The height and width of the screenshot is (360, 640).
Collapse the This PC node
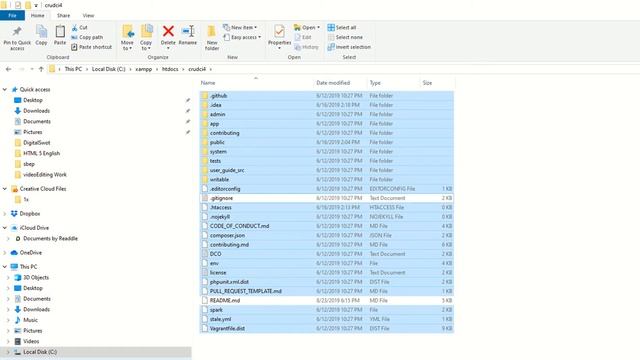tap(5, 267)
